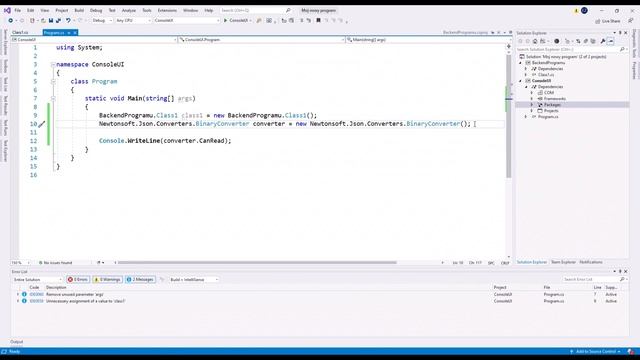Viewport: 640px width, 360px height.
Task: Switch to the Notifications tab
Action: click(x=591, y=262)
